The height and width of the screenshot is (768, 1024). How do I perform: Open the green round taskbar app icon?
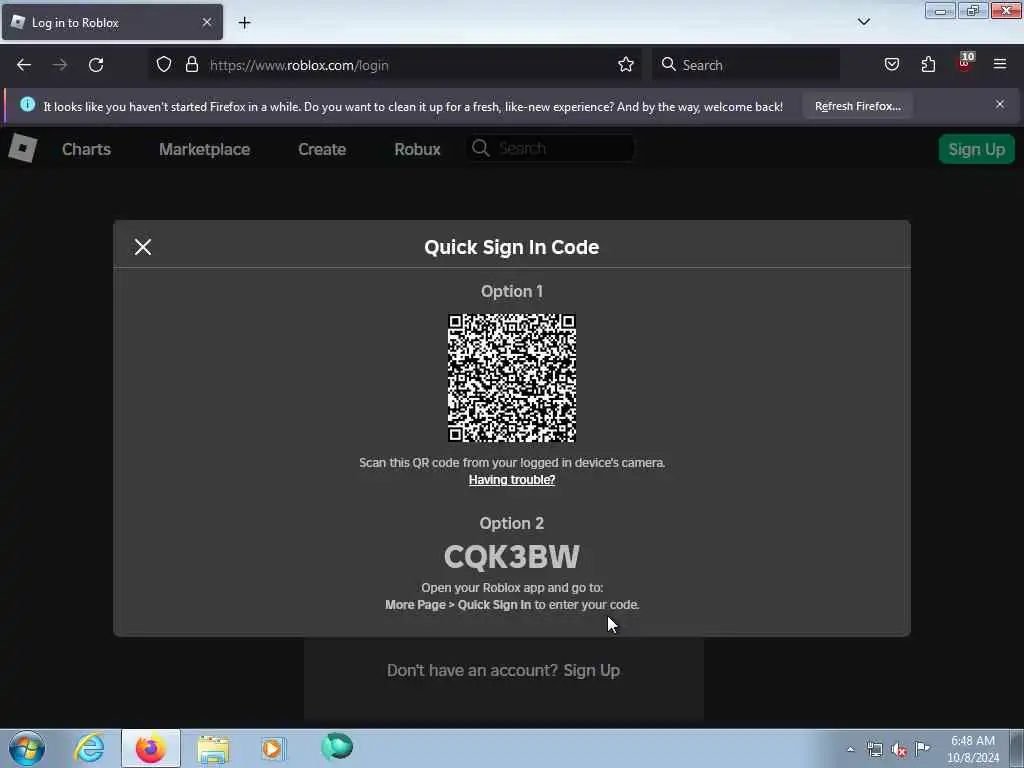coord(337,746)
